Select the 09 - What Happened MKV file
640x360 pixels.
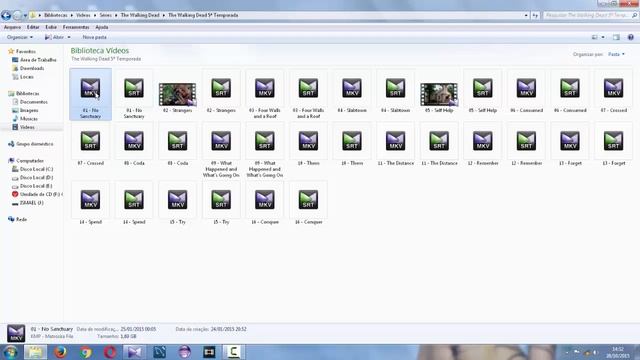[x=221, y=150]
